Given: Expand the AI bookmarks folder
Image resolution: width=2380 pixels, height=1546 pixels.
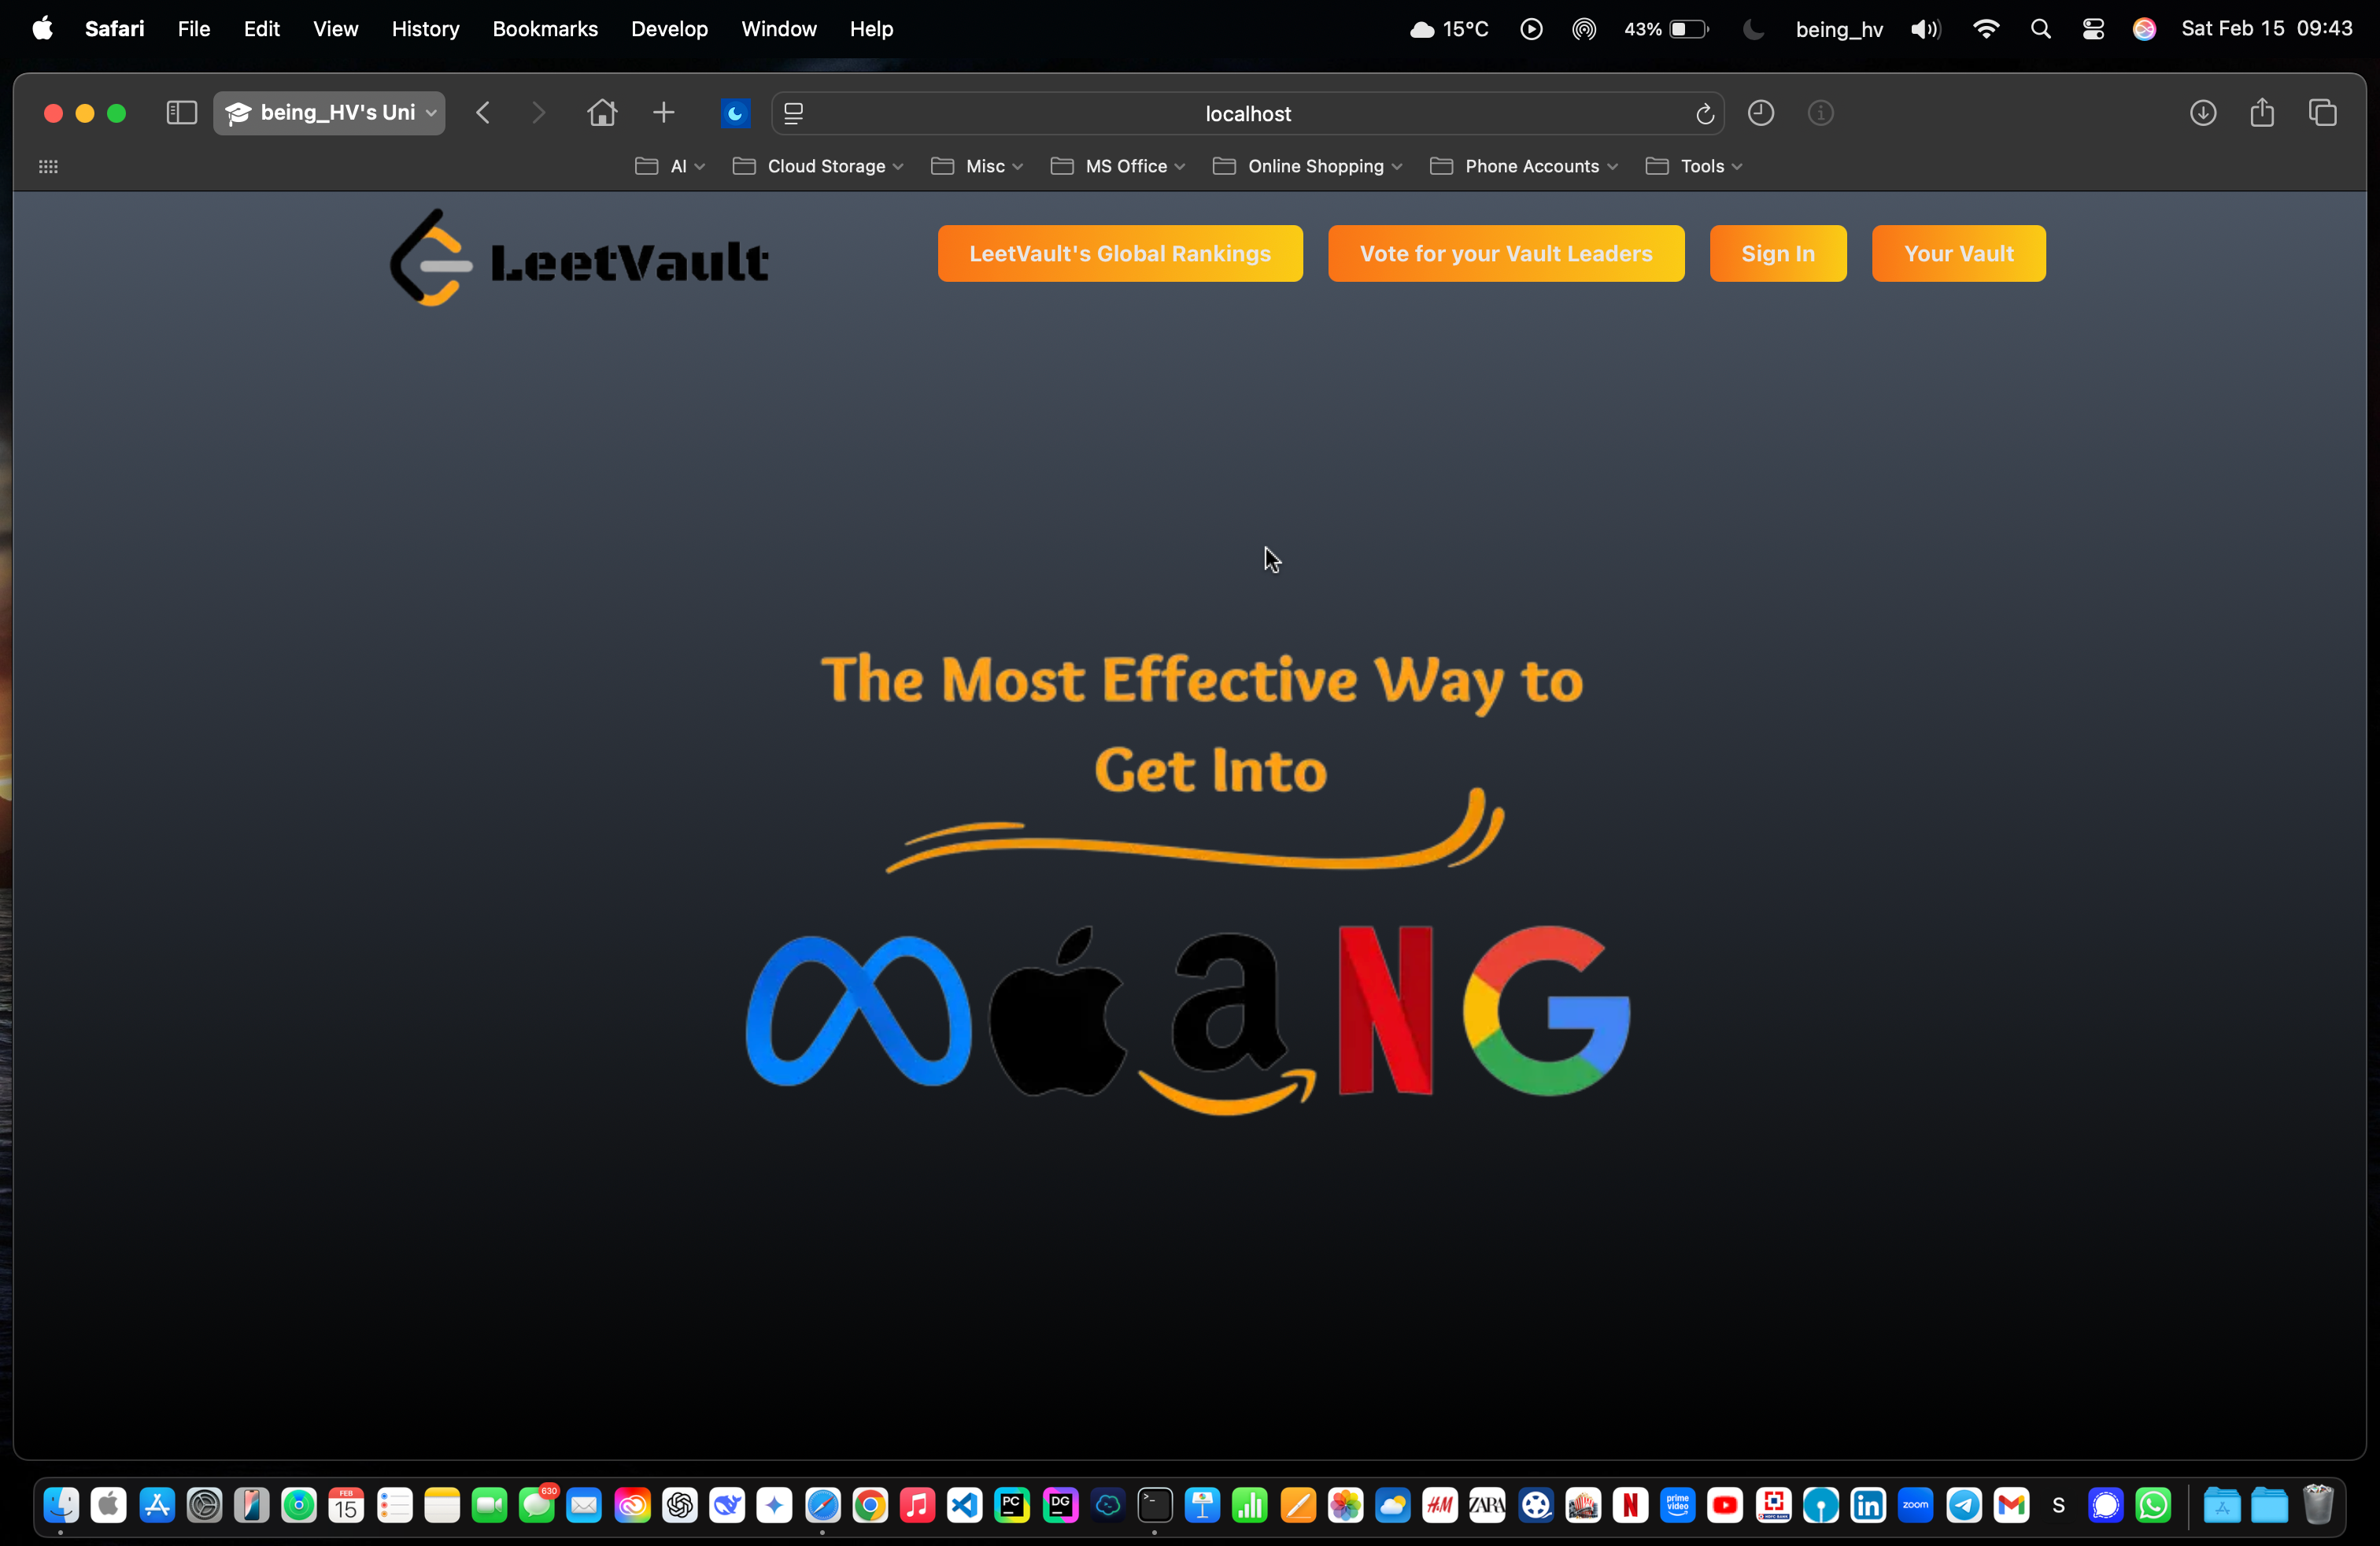Looking at the screenshot, I should [x=678, y=166].
